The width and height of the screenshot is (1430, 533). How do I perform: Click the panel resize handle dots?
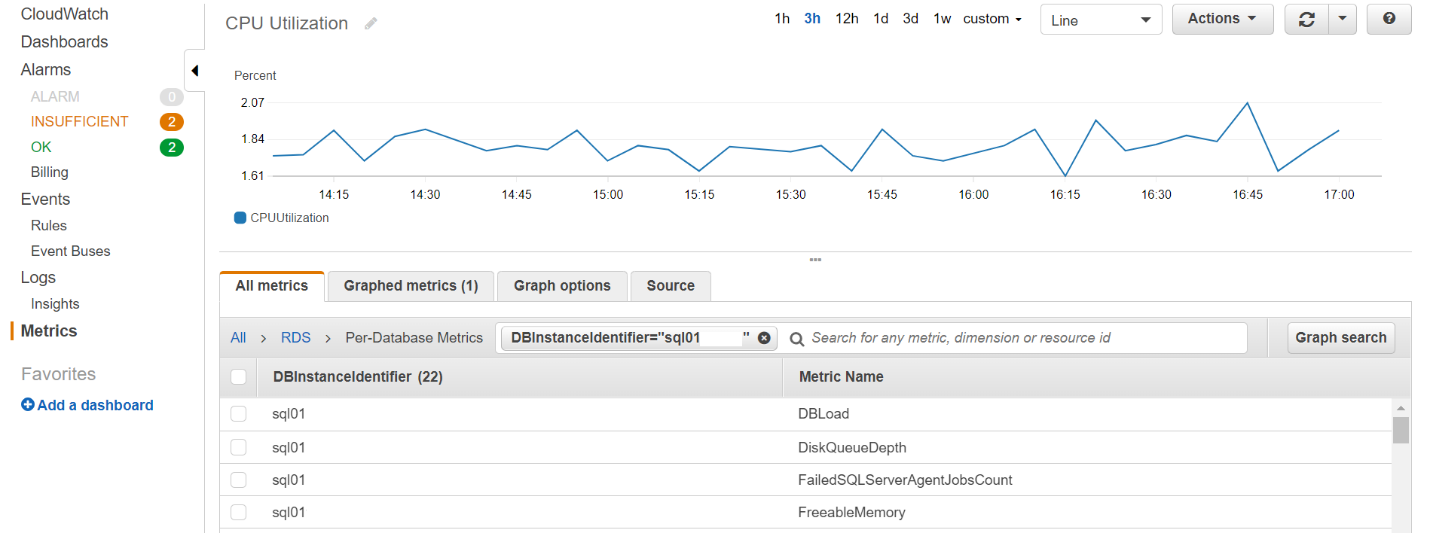click(815, 260)
